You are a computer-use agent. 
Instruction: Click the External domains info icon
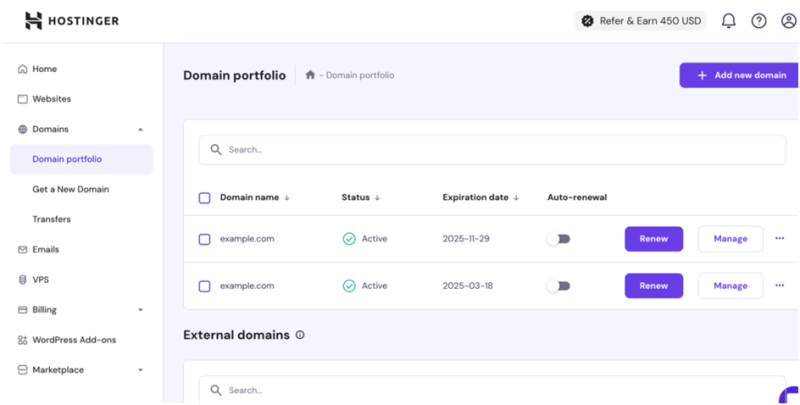(300, 335)
